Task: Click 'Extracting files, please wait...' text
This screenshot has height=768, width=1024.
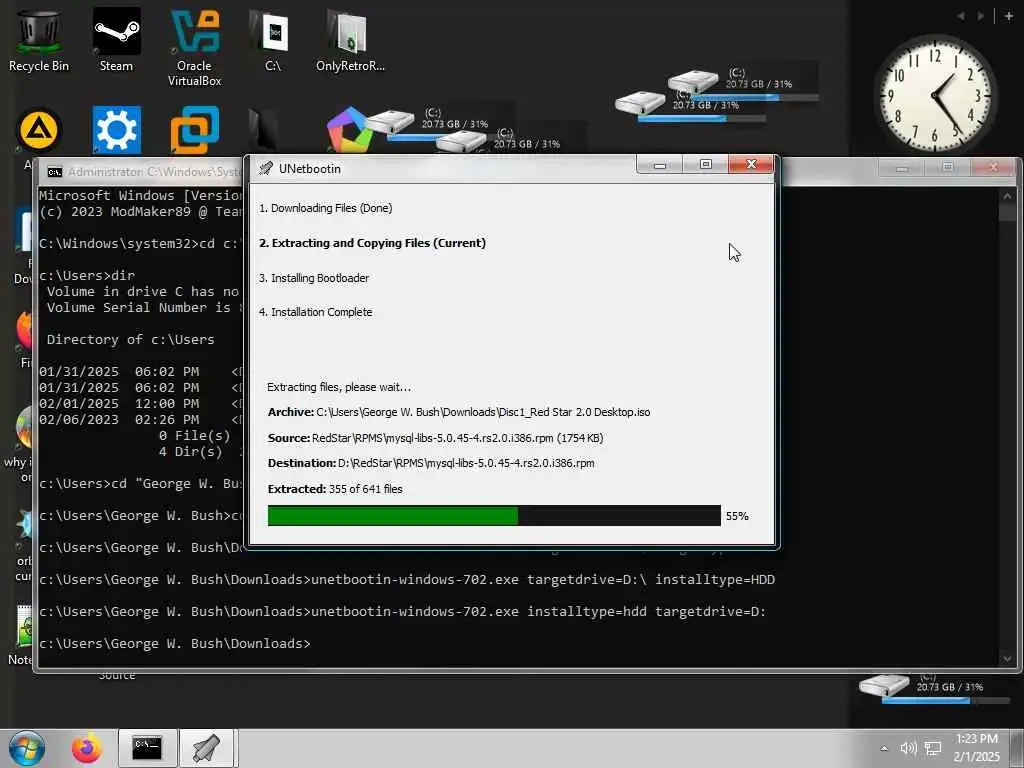Action: click(339, 387)
